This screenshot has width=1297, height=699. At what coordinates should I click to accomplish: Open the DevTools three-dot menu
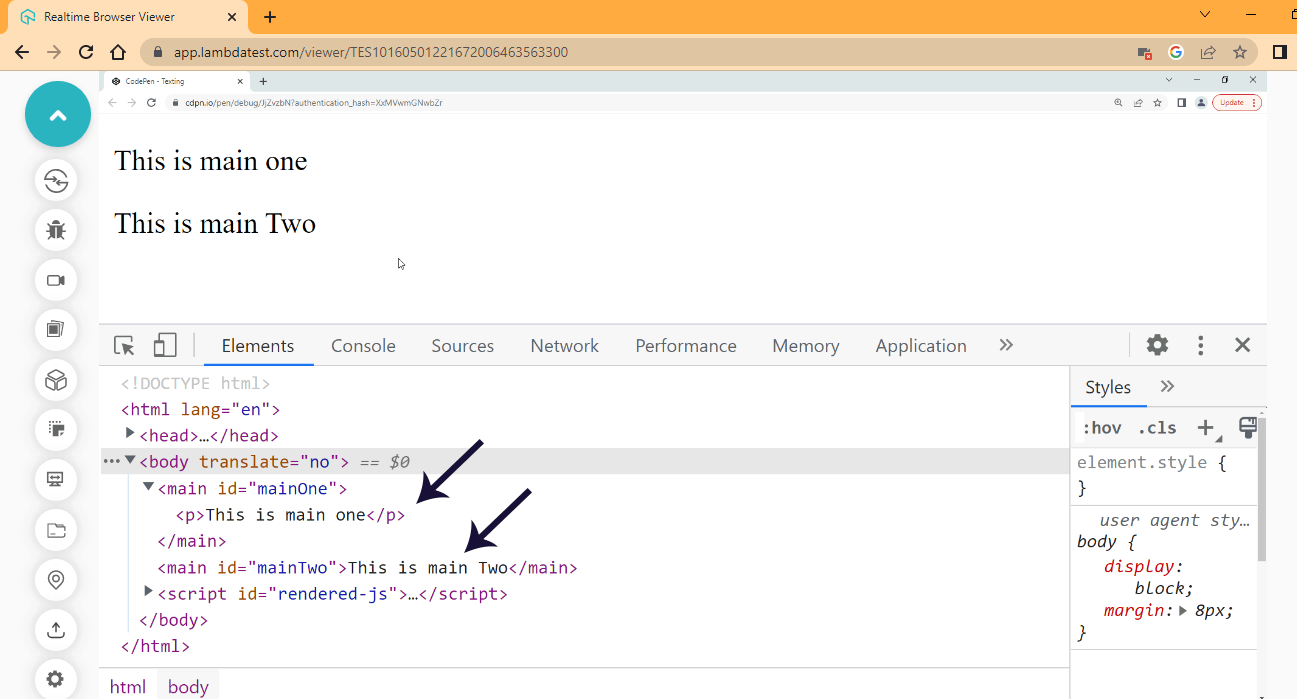pyautogui.click(x=1200, y=344)
